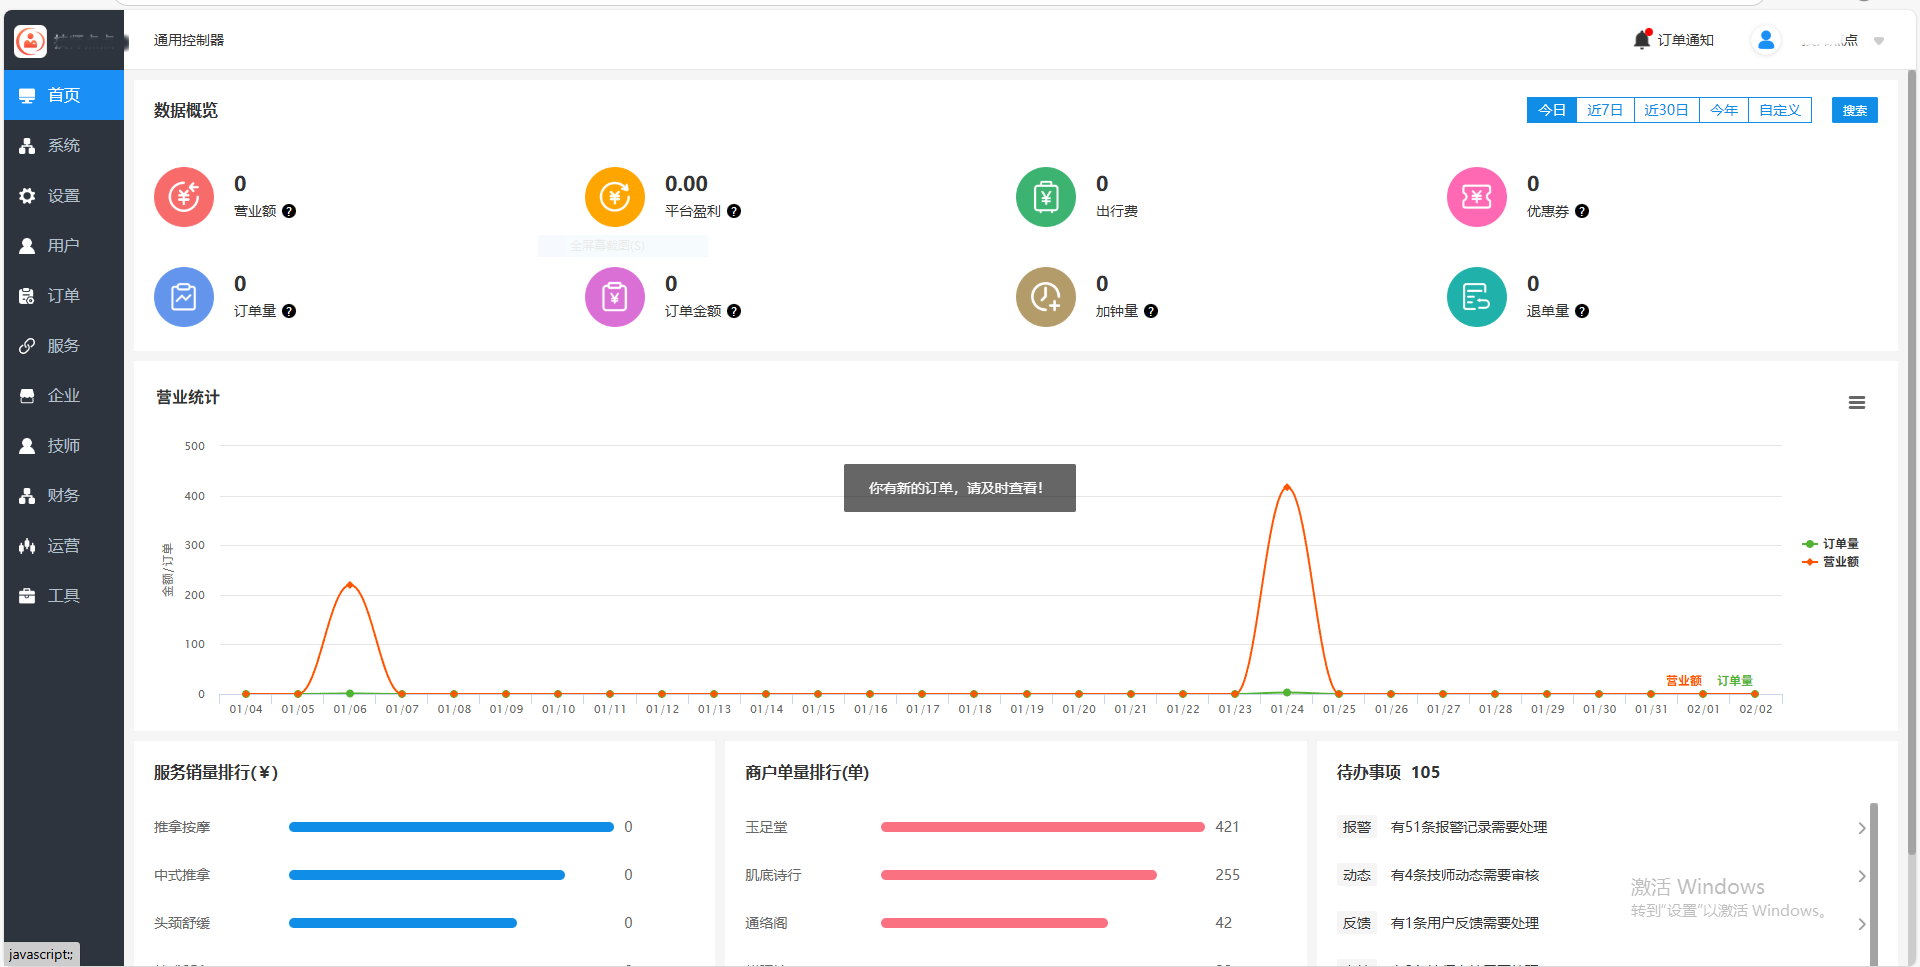Click the user avatar icon in header

[1765, 40]
